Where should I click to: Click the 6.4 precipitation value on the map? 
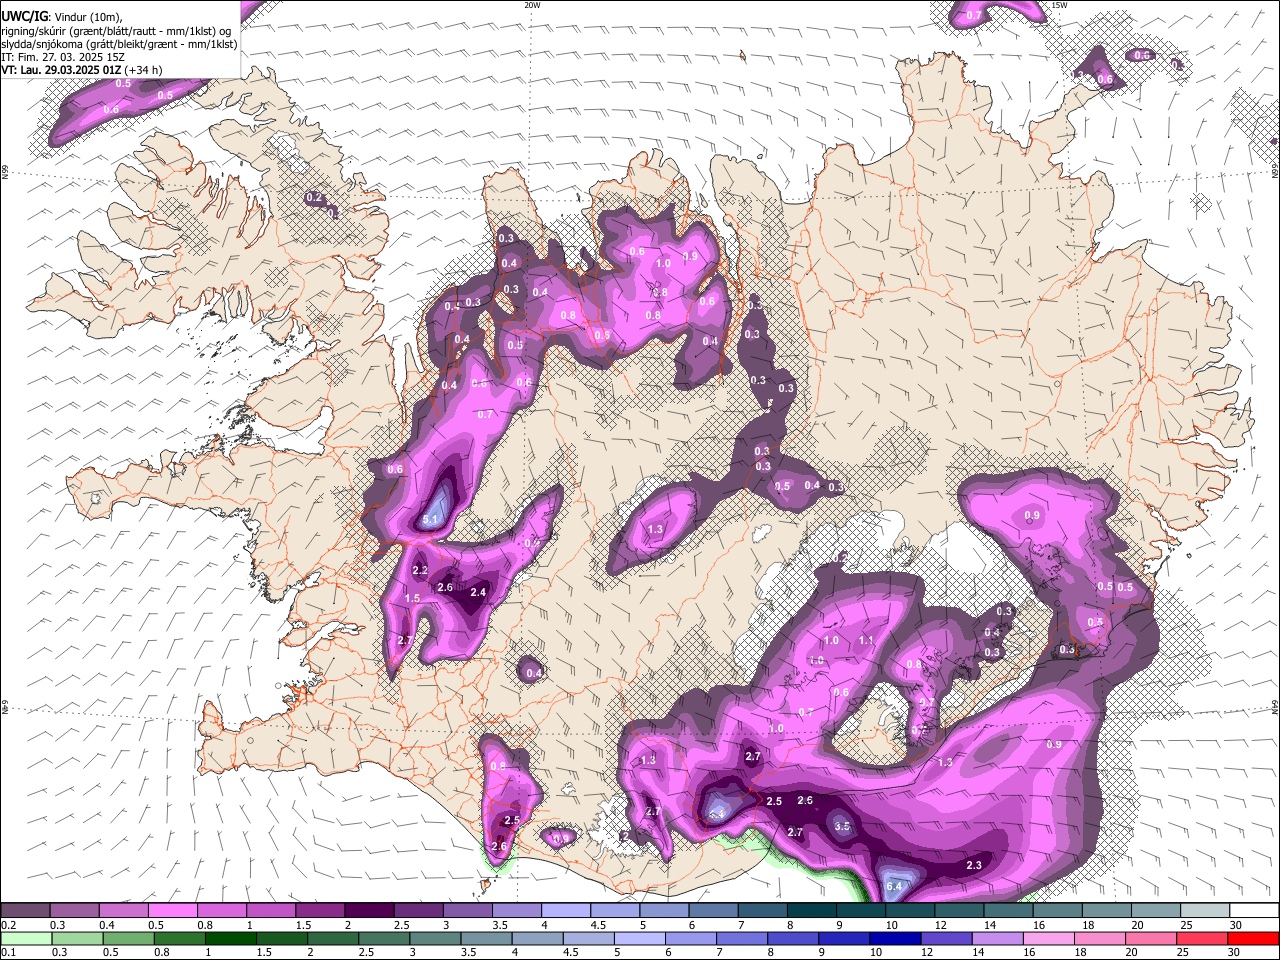point(895,886)
